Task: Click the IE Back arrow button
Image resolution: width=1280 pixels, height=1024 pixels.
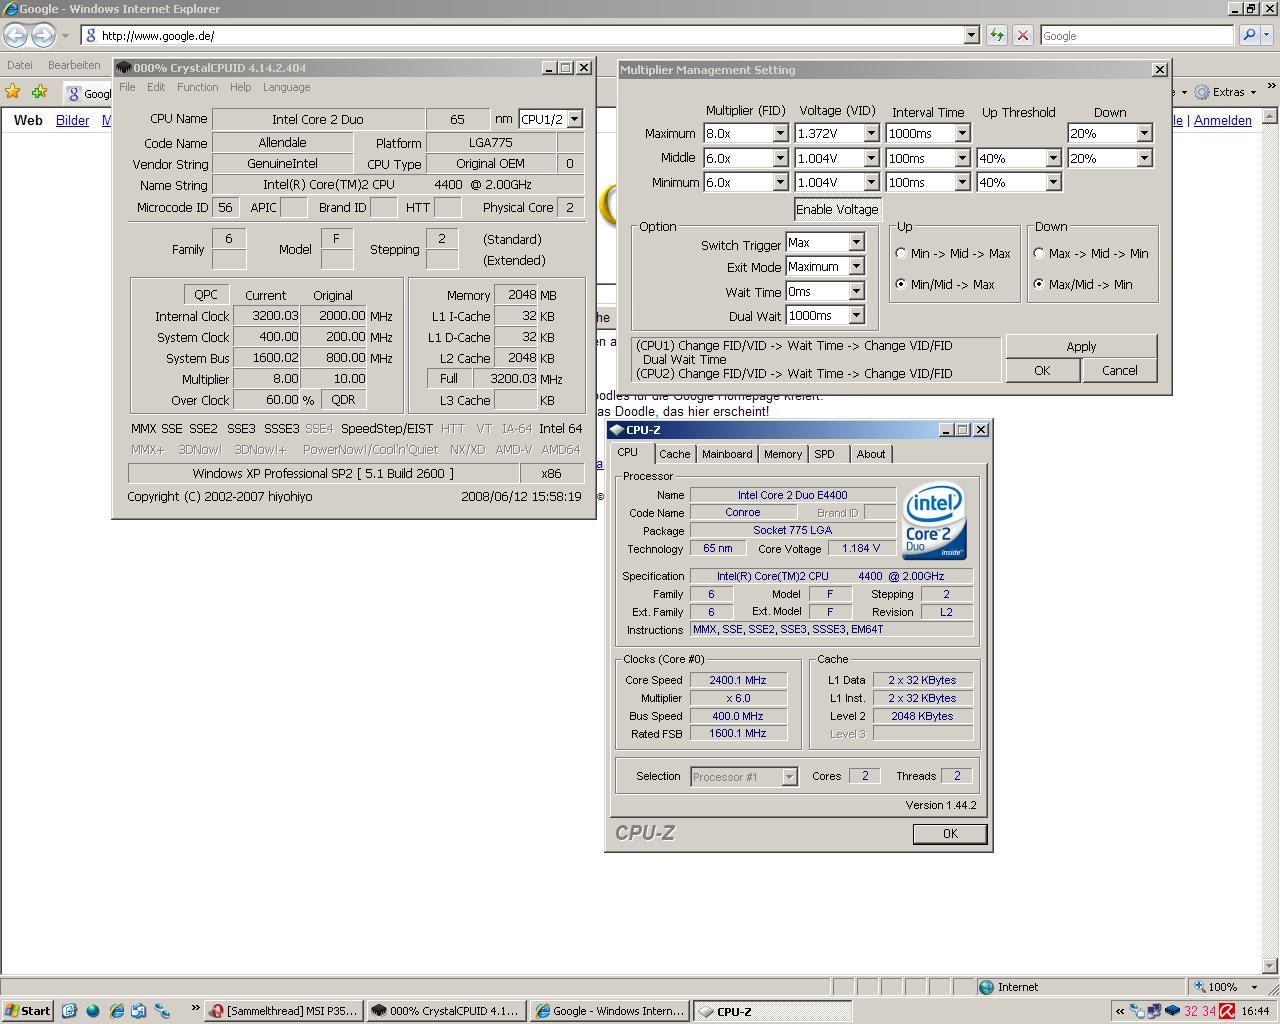Action: [x=15, y=35]
